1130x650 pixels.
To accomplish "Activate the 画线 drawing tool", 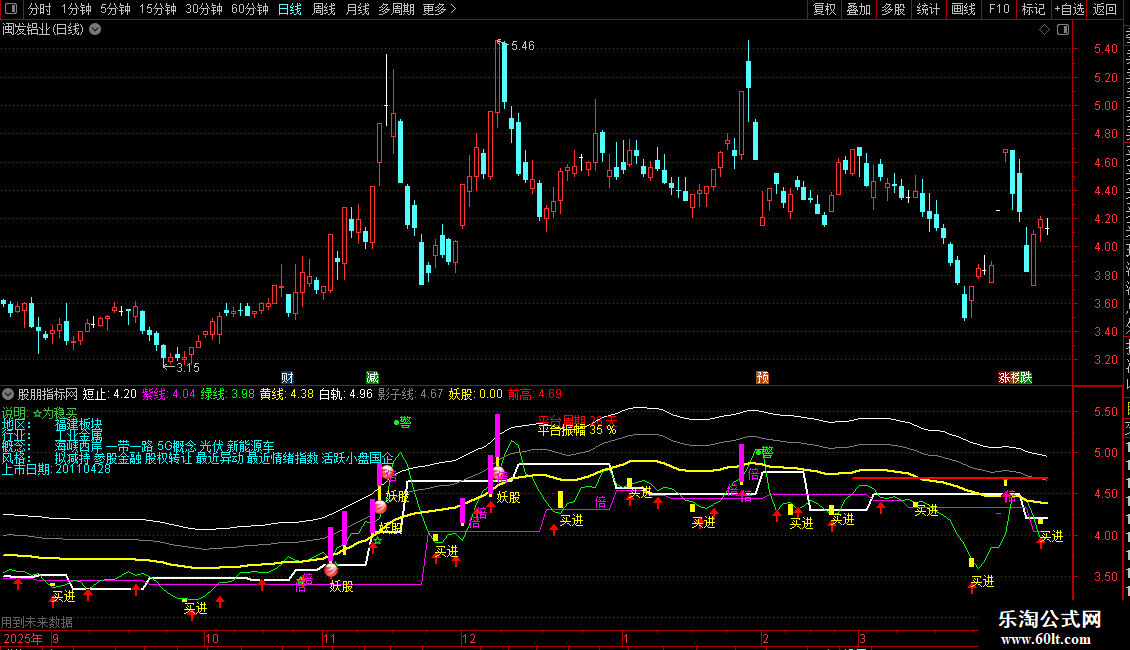I will click(x=964, y=9).
